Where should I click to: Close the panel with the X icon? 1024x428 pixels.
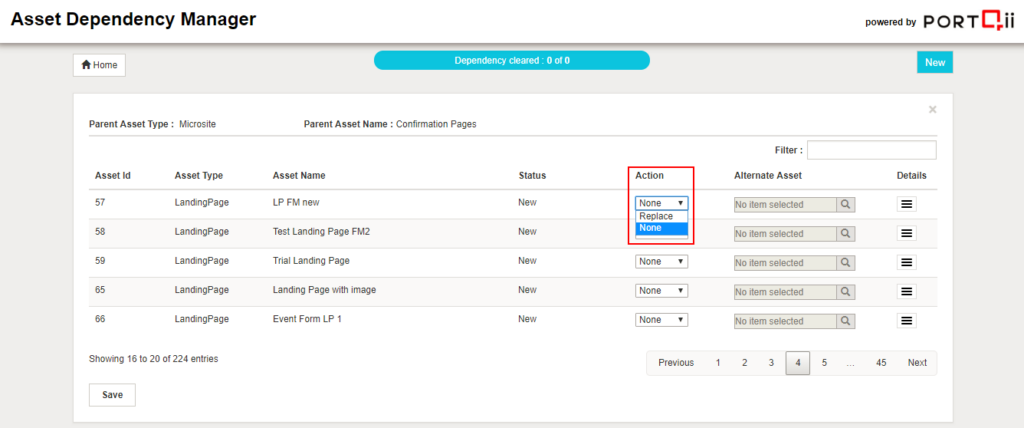point(932,109)
